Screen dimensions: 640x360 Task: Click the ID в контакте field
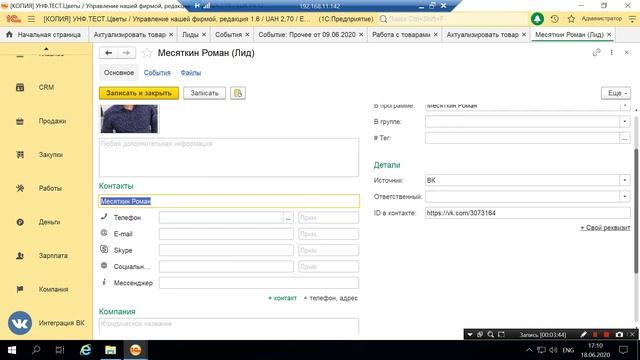(528, 213)
